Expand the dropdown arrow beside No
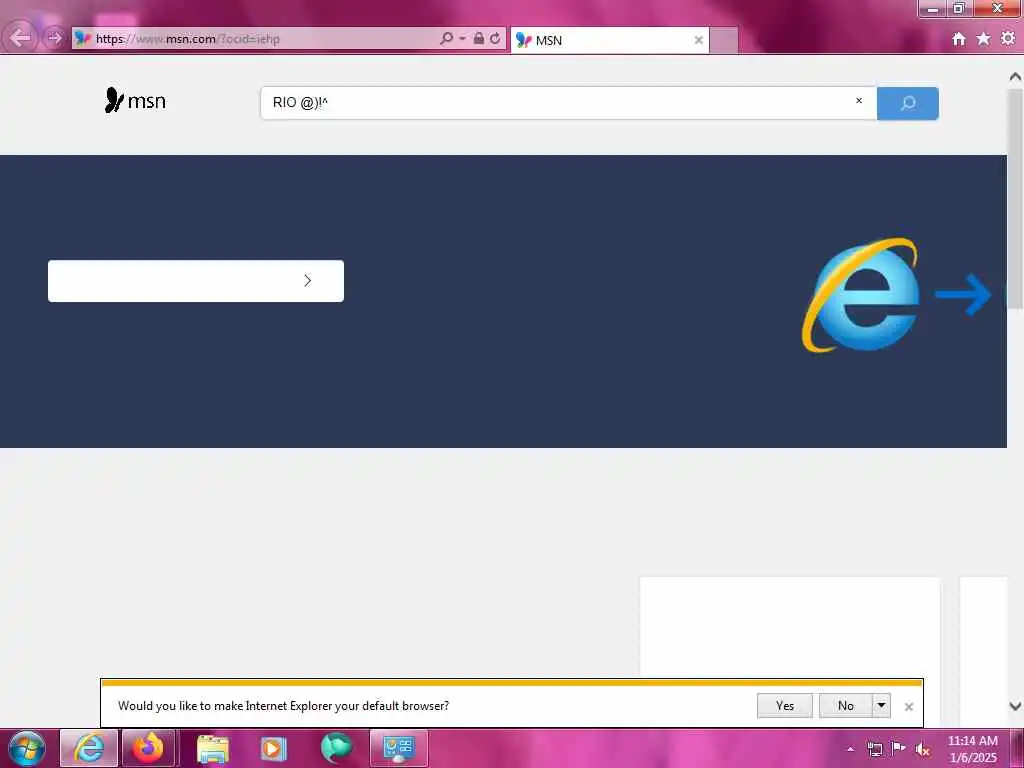This screenshot has height=768, width=1024. (x=882, y=705)
